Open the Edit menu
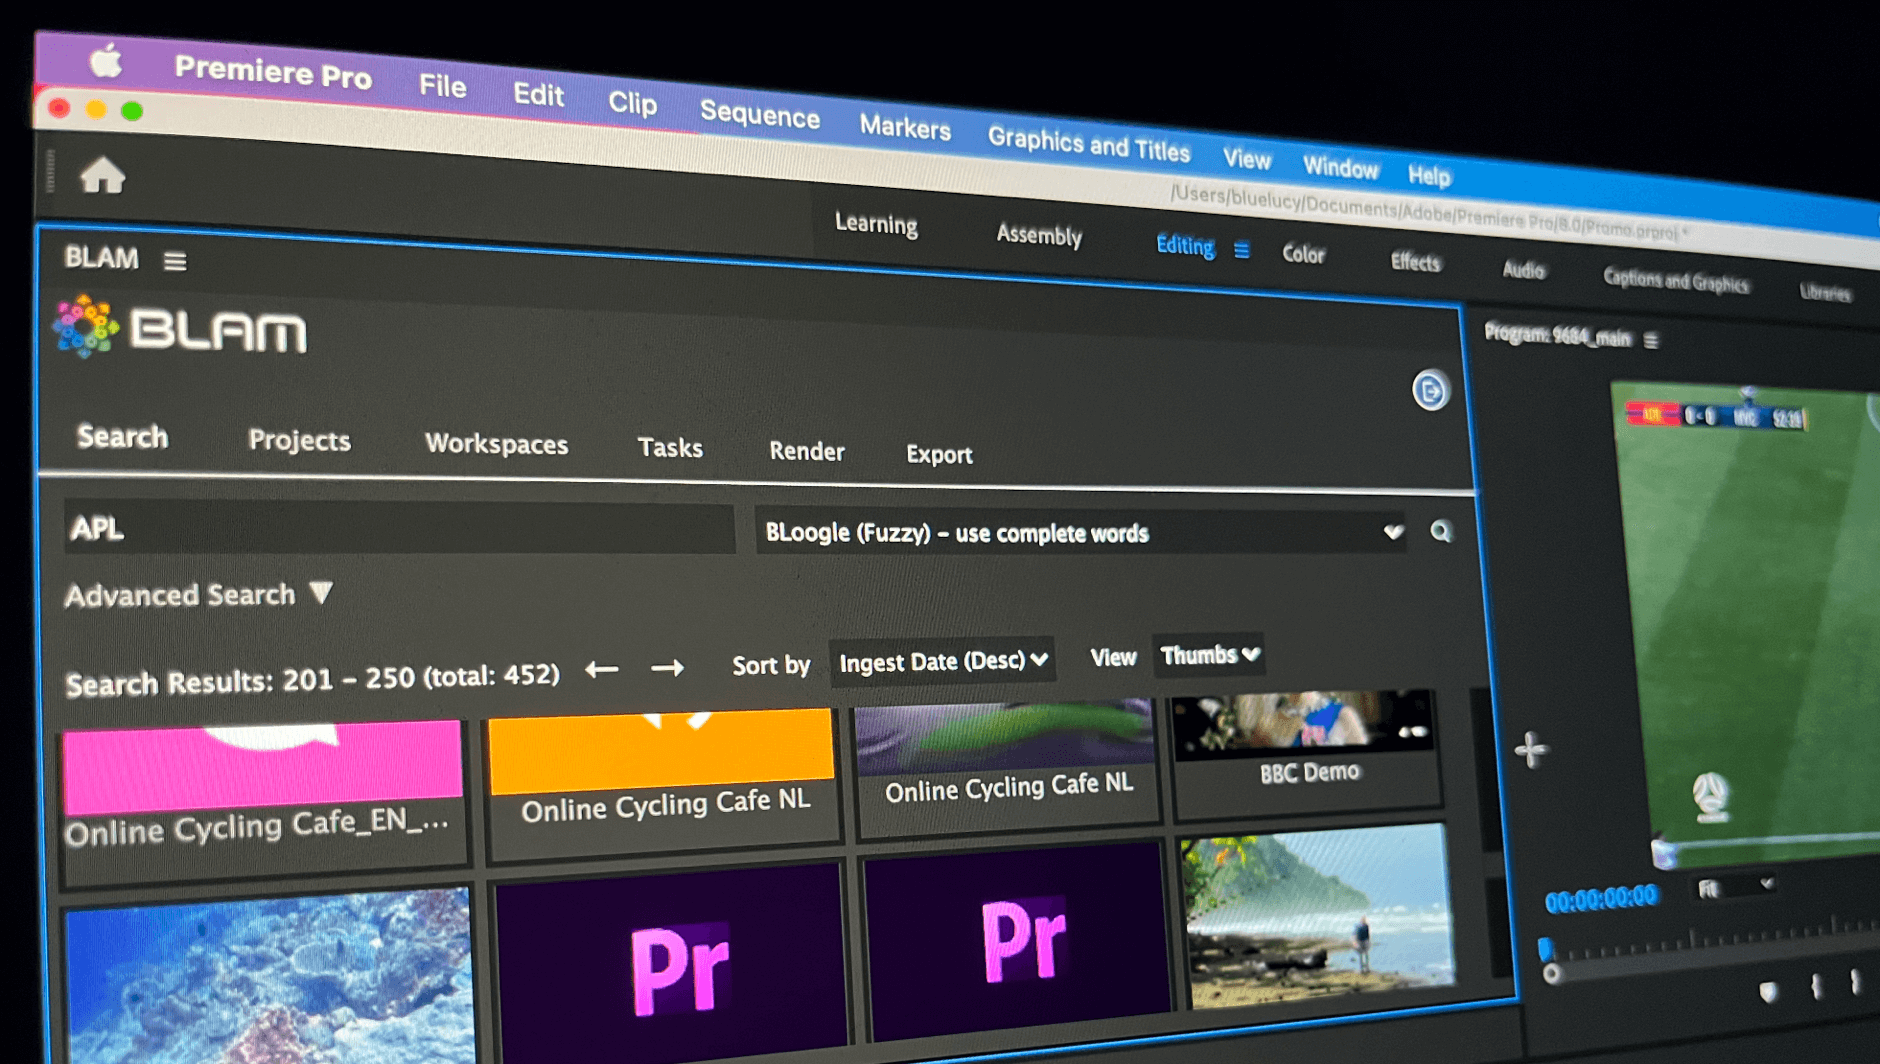 click(x=538, y=95)
